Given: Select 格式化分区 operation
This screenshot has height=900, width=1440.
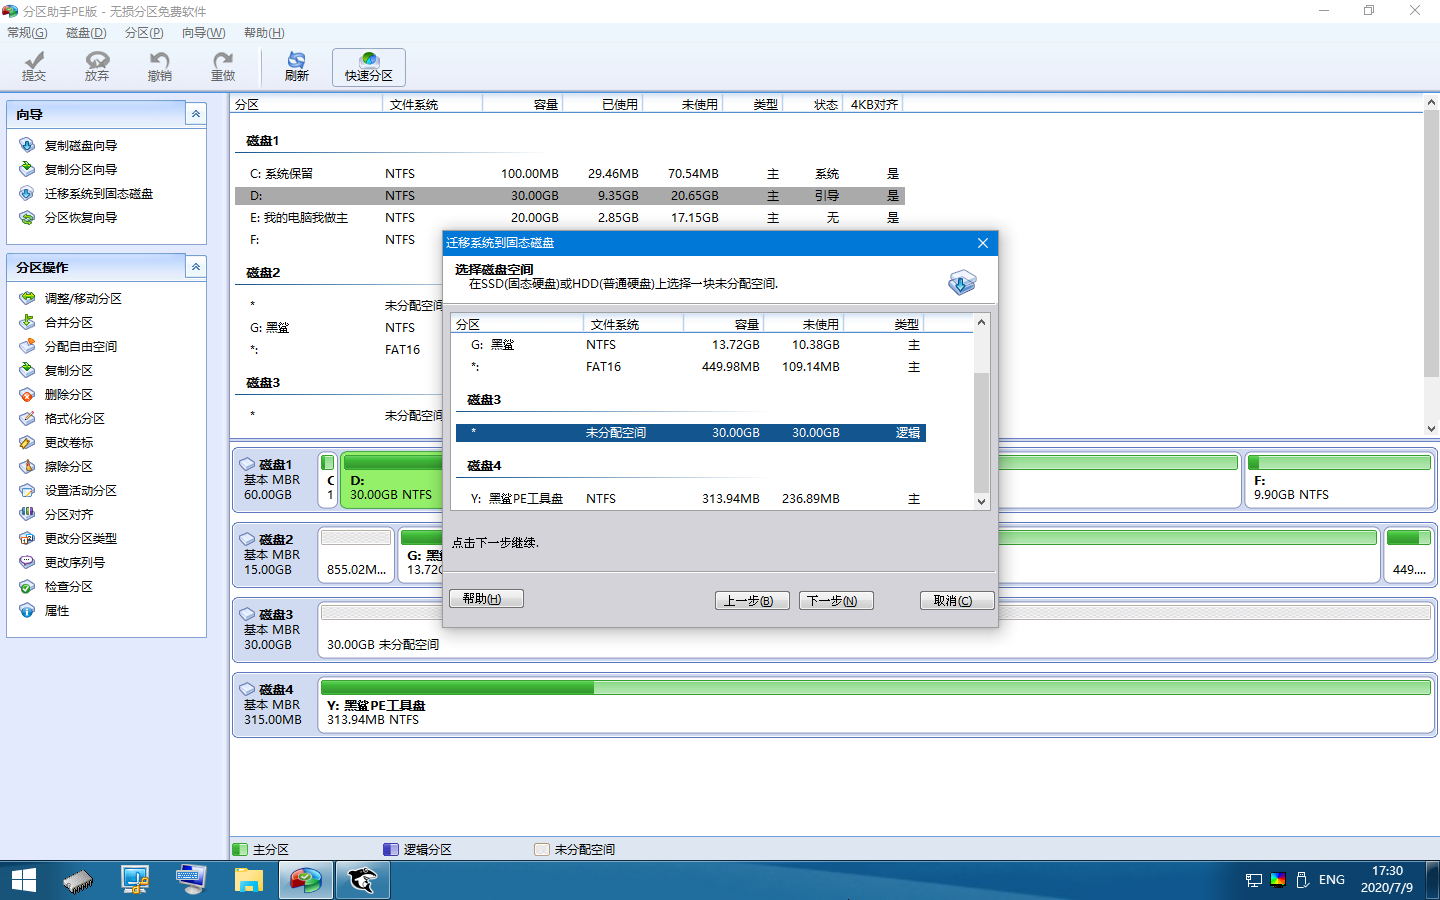Looking at the screenshot, I should [74, 419].
